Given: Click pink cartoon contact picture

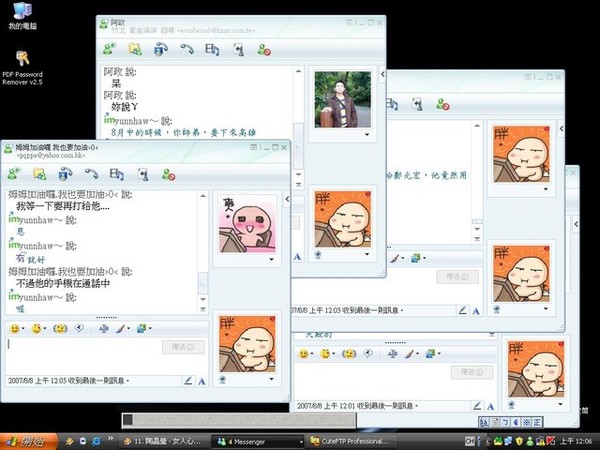Looking at the screenshot, I should point(247,224).
